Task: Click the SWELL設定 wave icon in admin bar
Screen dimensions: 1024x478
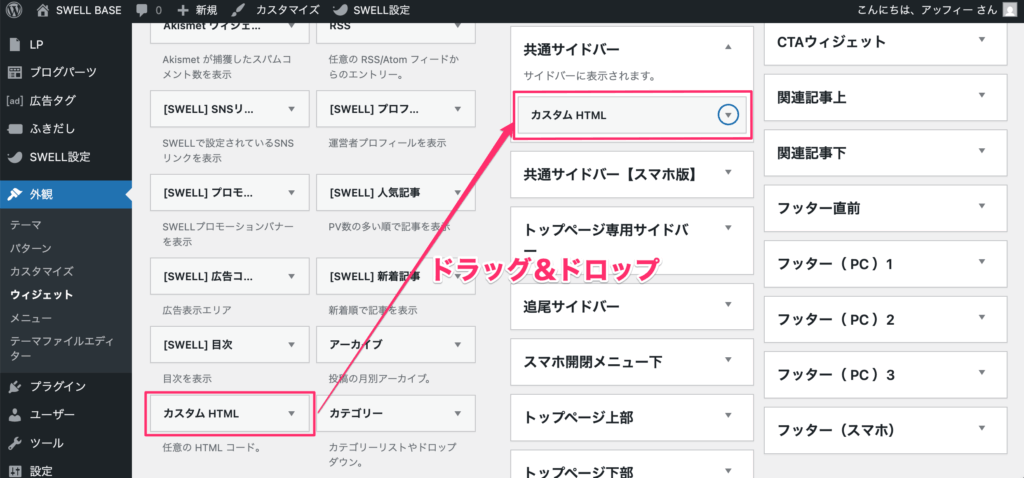Action: click(340, 10)
